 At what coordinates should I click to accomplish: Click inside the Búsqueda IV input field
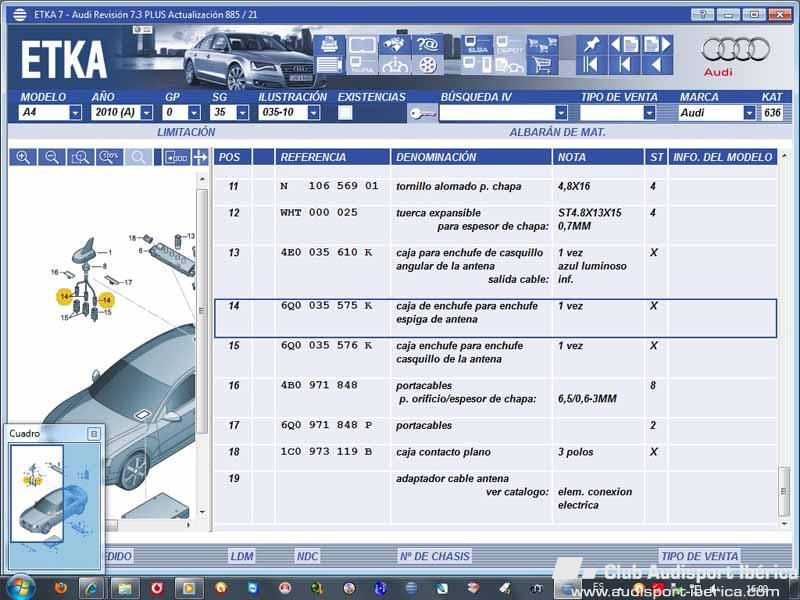point(497,112)
